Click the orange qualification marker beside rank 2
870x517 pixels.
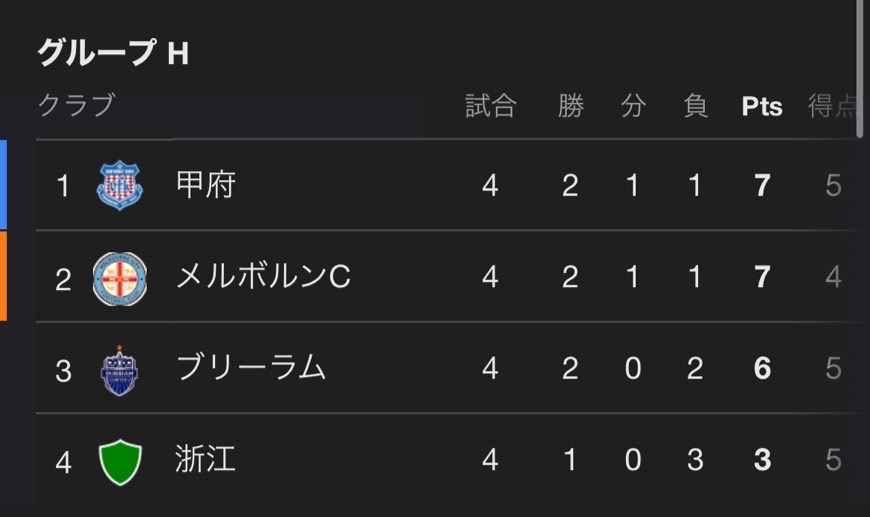tap(3, 276)
